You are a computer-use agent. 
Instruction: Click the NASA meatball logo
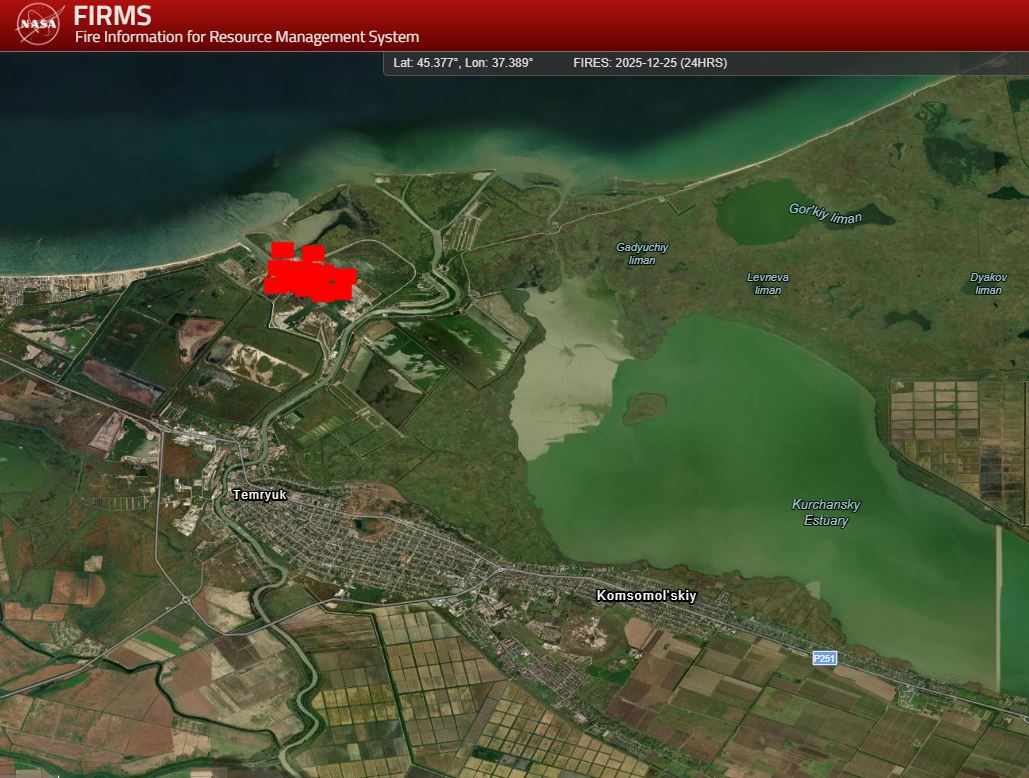[x=40, y=24]
